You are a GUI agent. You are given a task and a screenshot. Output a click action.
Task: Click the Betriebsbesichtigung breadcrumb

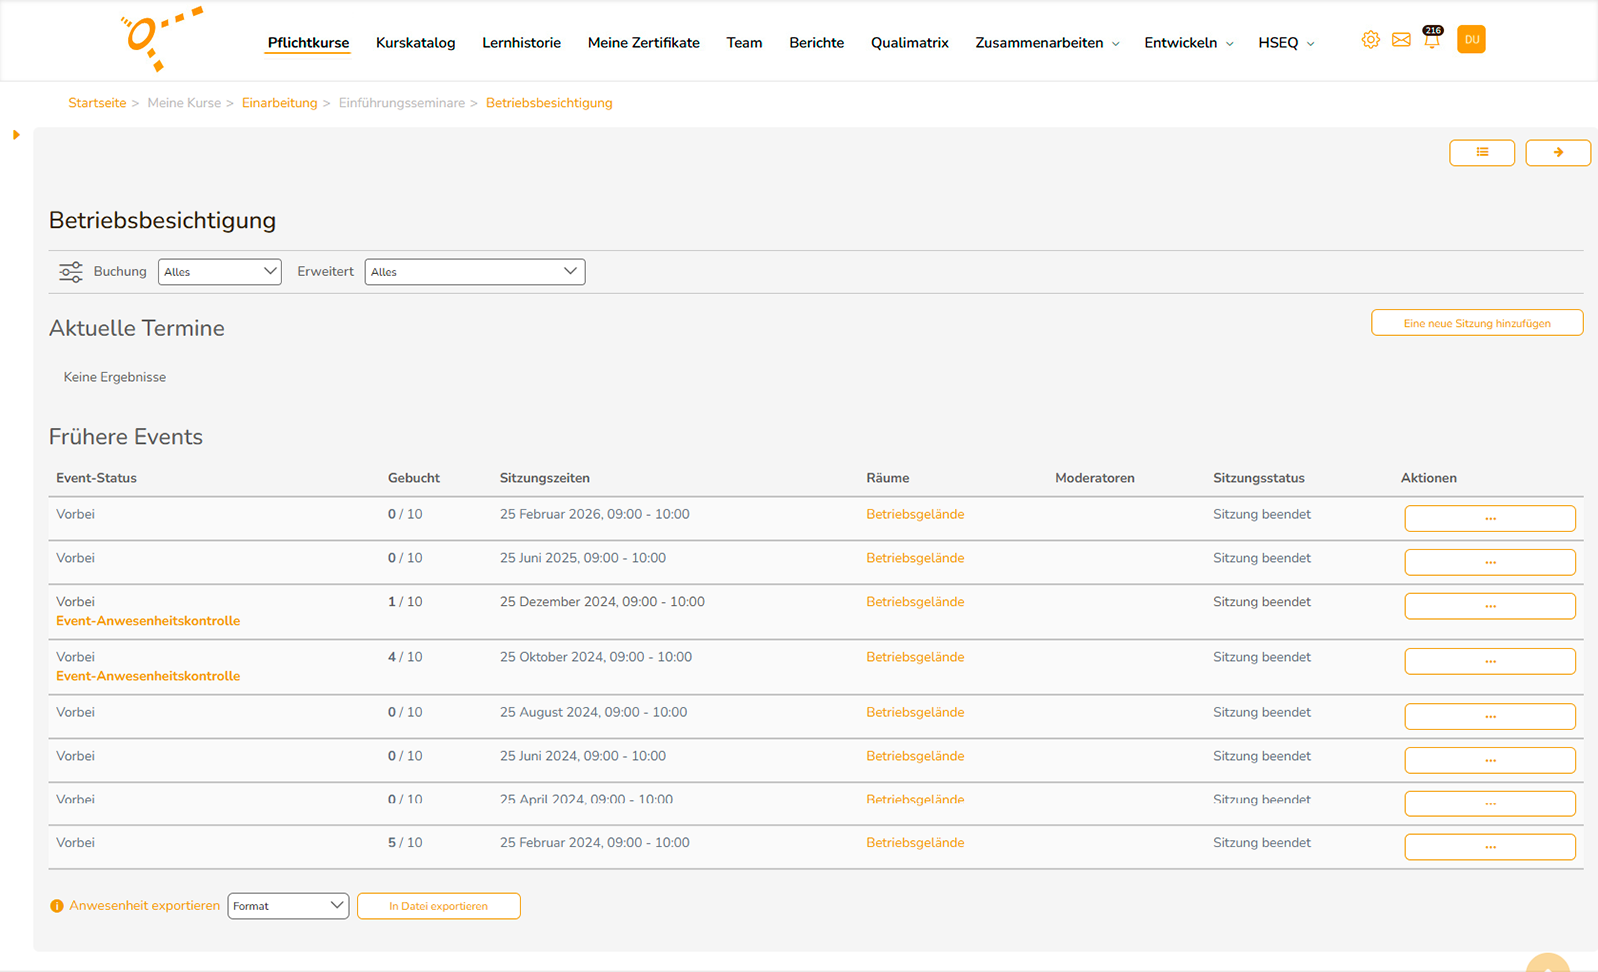pos(549,103)
